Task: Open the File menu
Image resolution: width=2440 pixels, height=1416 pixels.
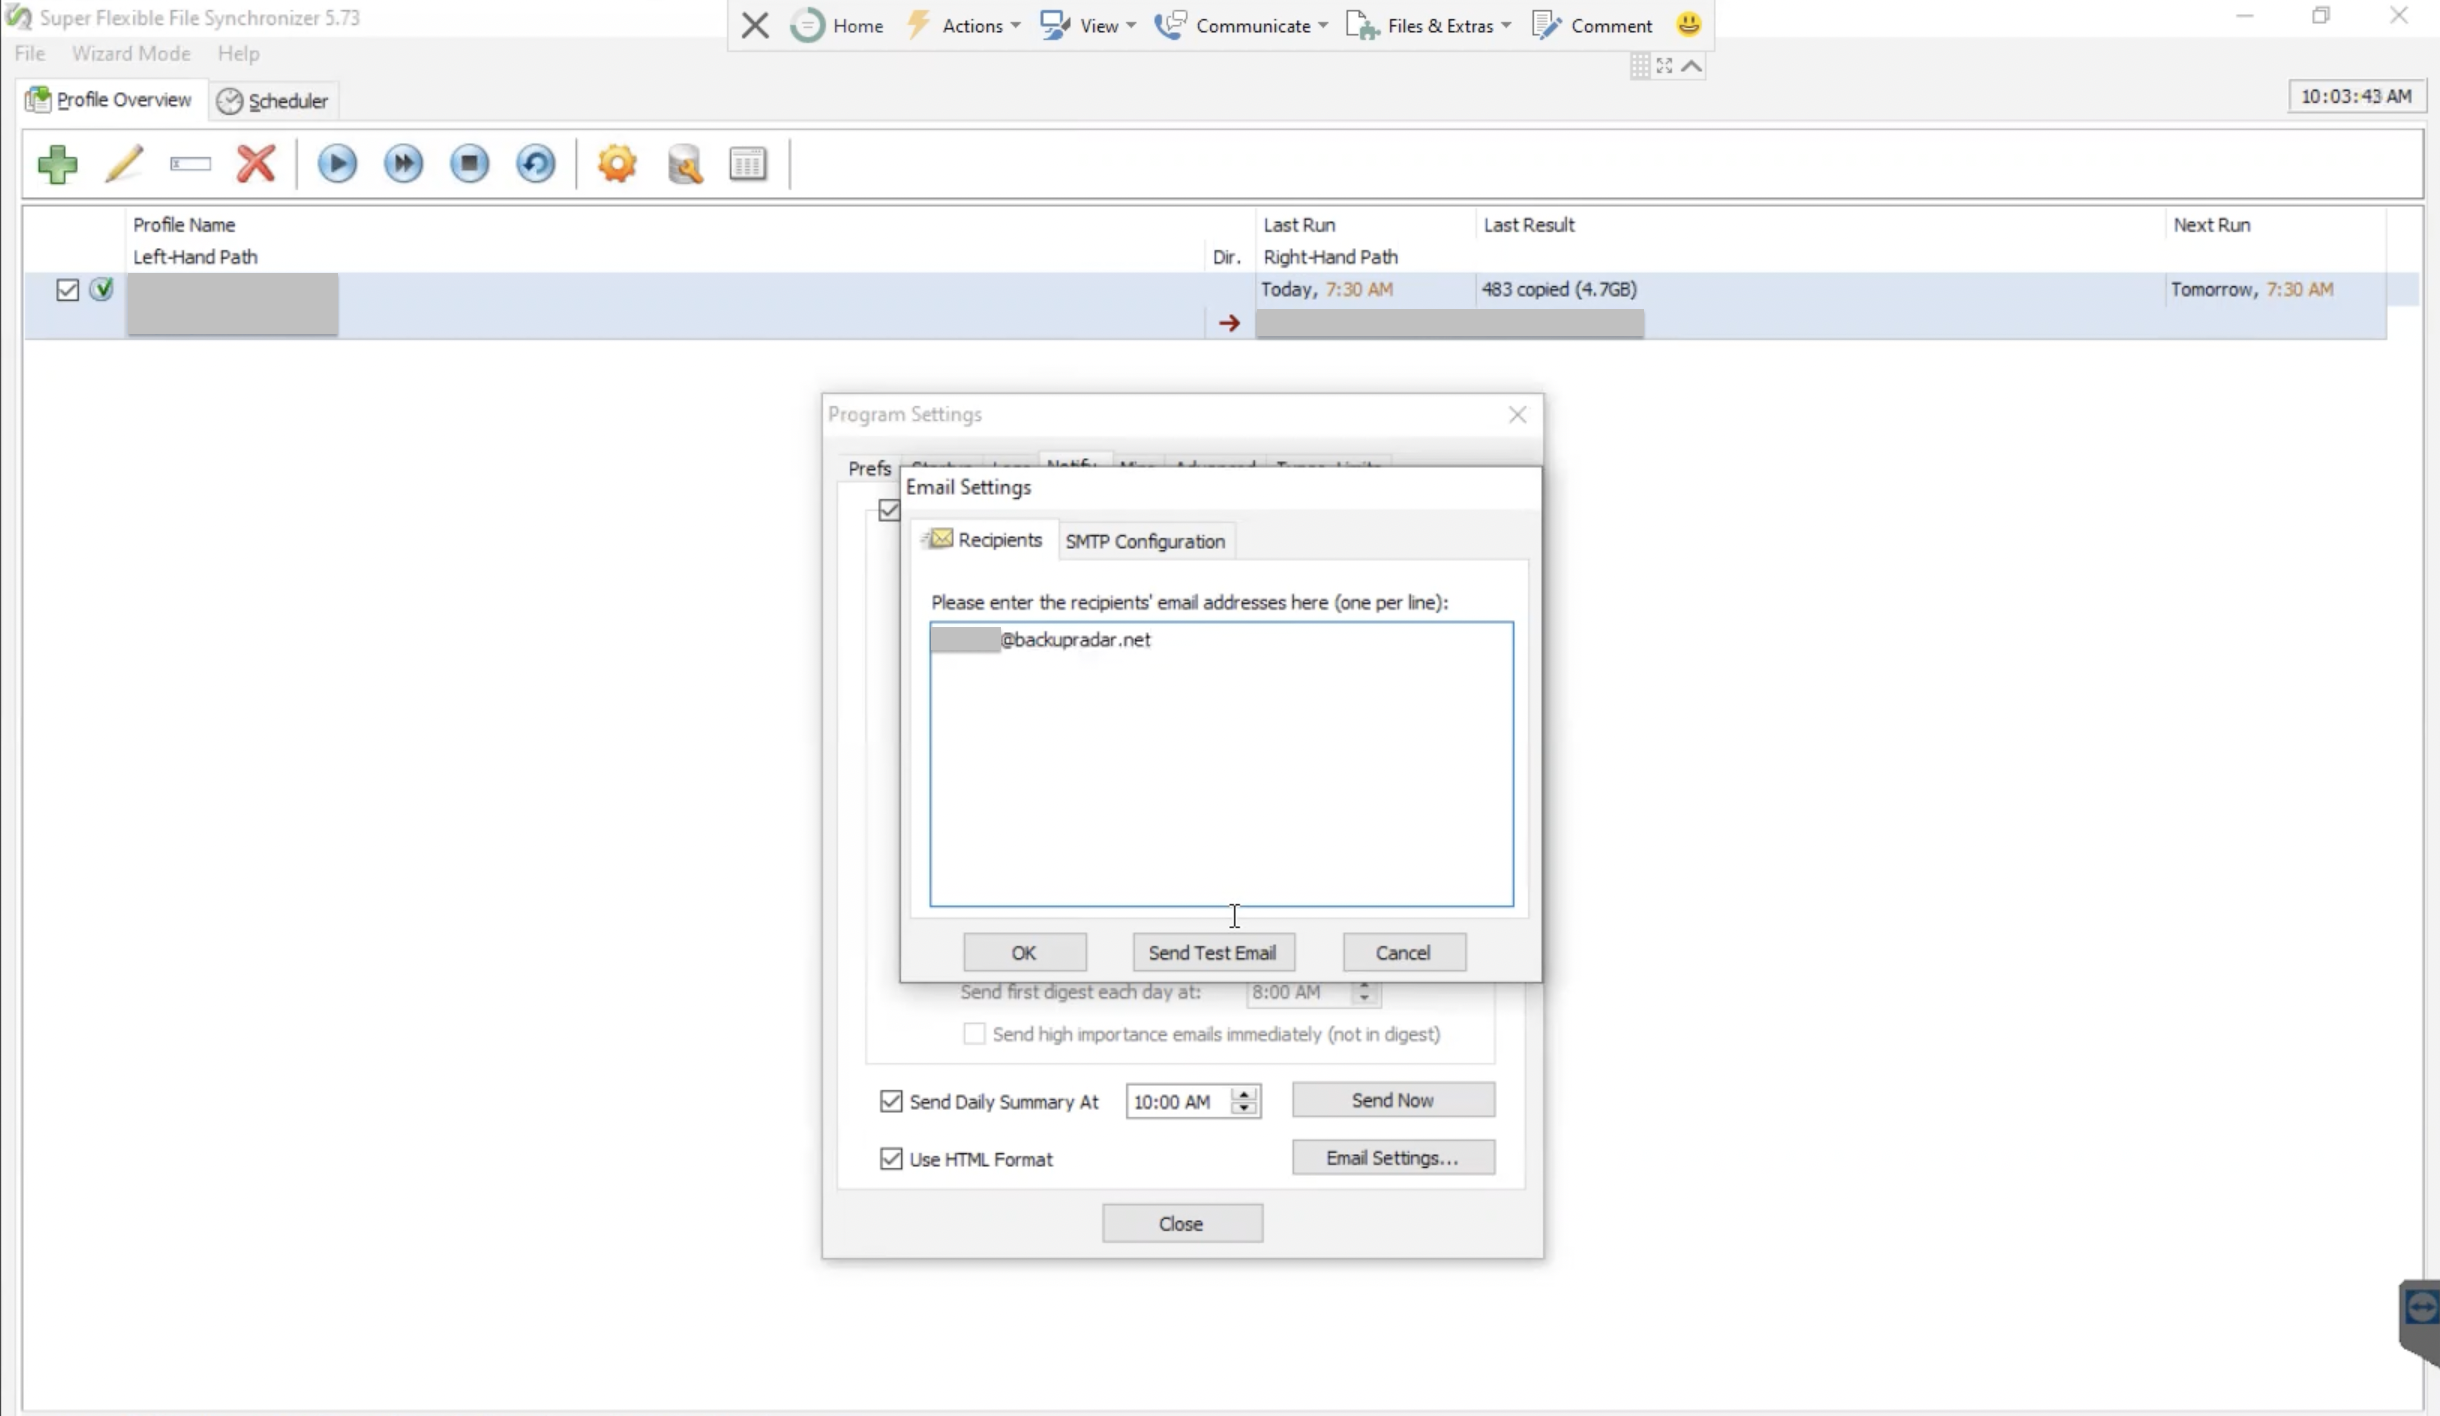Action: 30,54
